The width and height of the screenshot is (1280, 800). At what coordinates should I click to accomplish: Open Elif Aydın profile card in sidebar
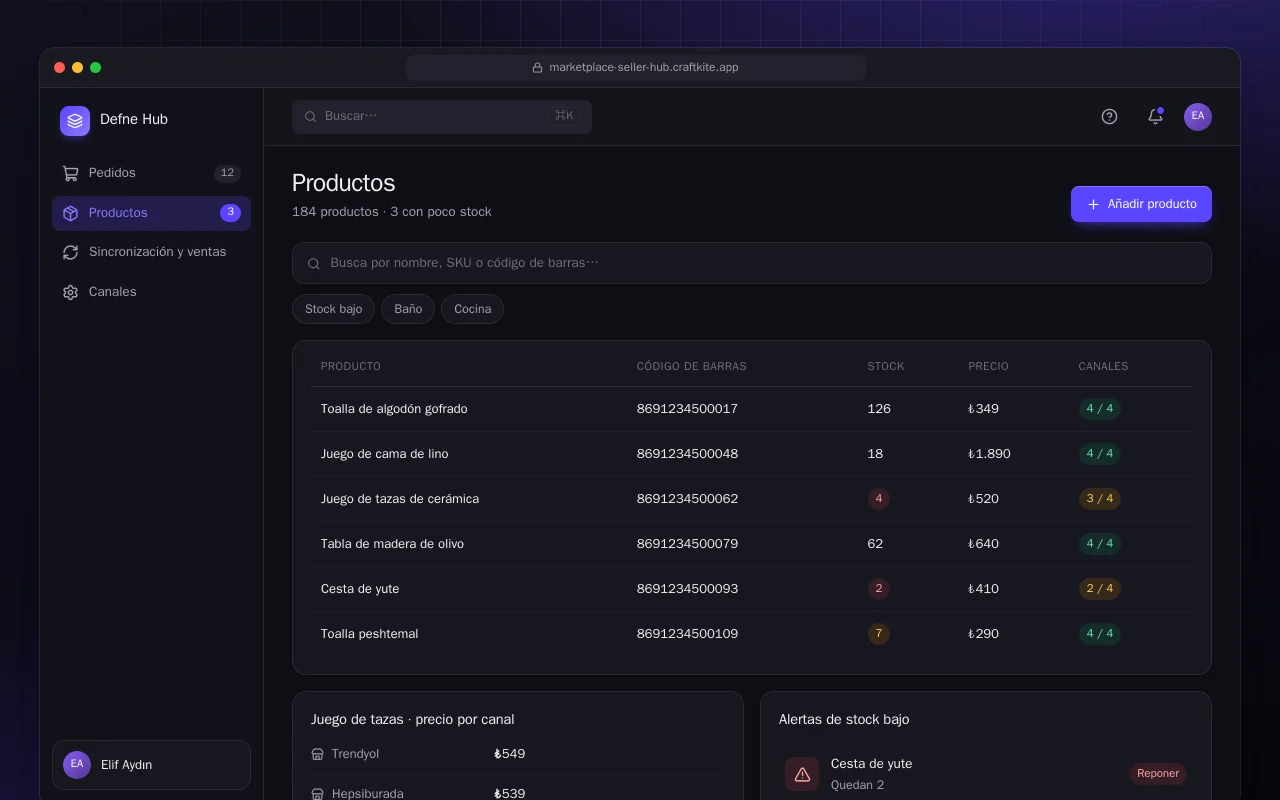point(151,765)
